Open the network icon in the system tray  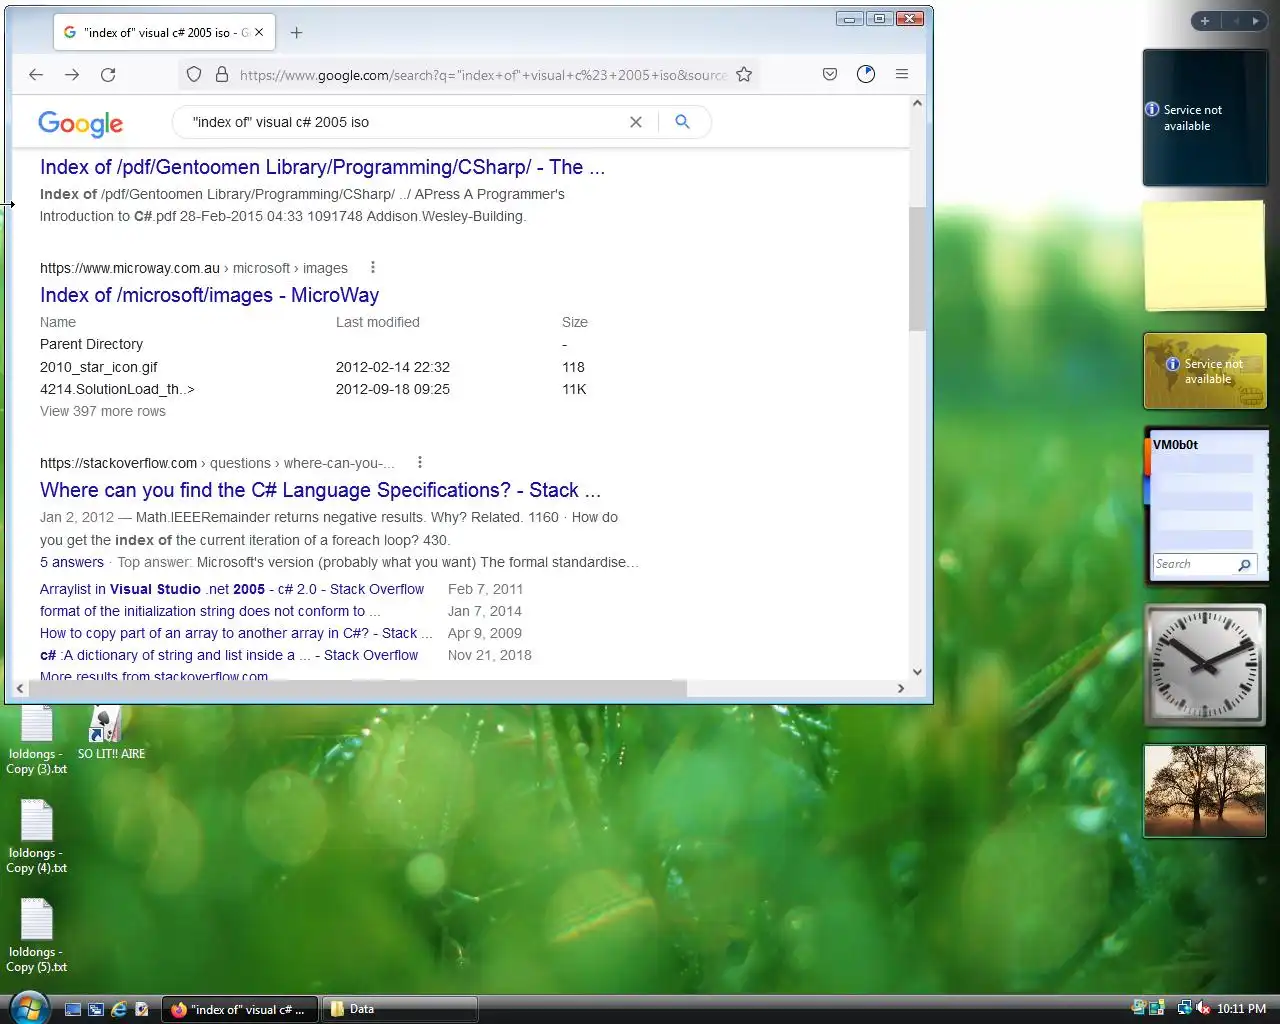point(1184,1008)
